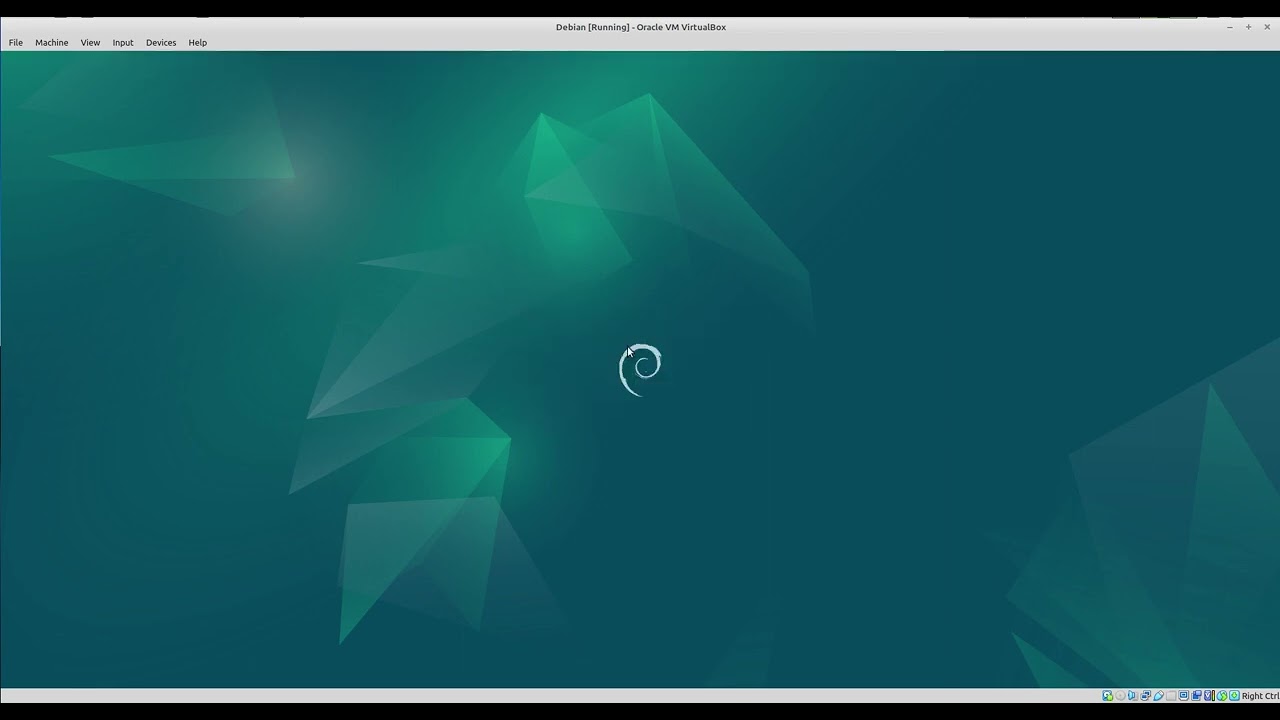Click the Right Ctrl host key label
This screenshot has height=720, width=1280.
1261,696
